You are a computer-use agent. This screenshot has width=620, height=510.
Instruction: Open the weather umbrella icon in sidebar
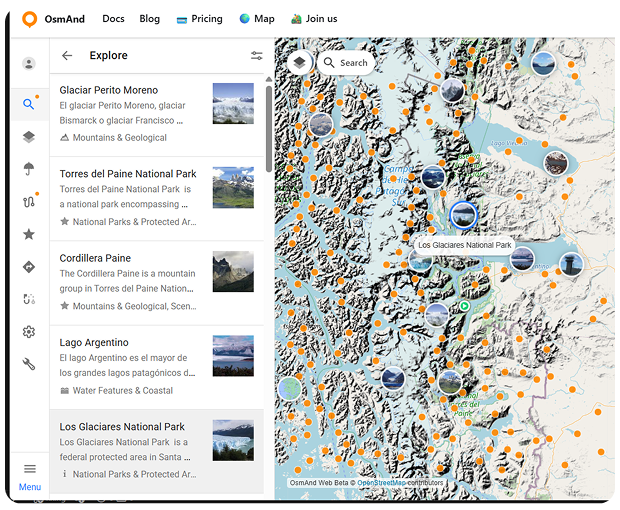point(29,169)
